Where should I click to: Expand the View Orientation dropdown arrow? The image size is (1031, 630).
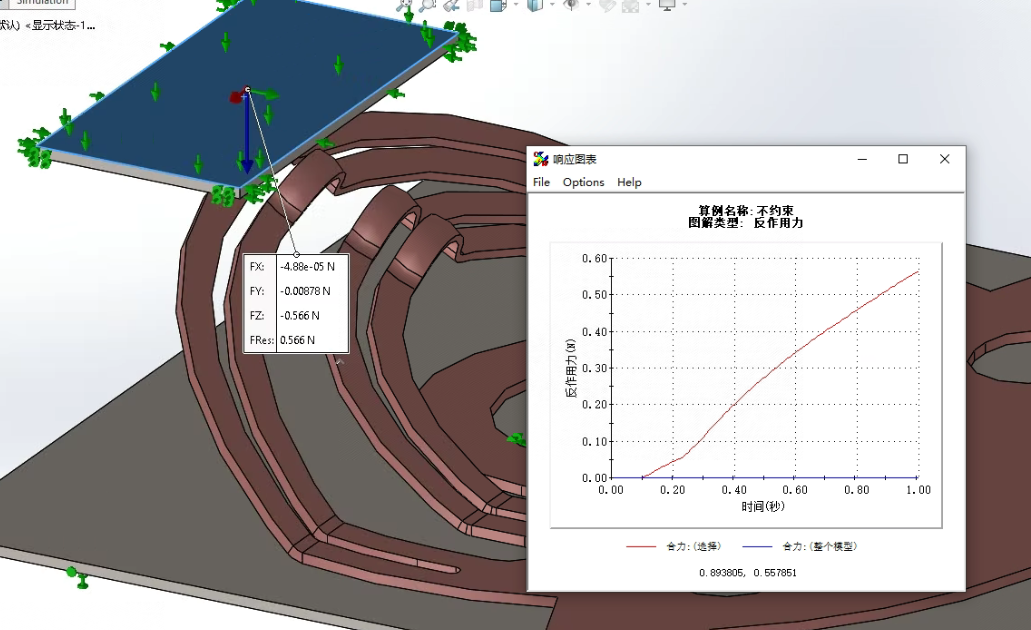pyautogui.click(x=516, y=6)
